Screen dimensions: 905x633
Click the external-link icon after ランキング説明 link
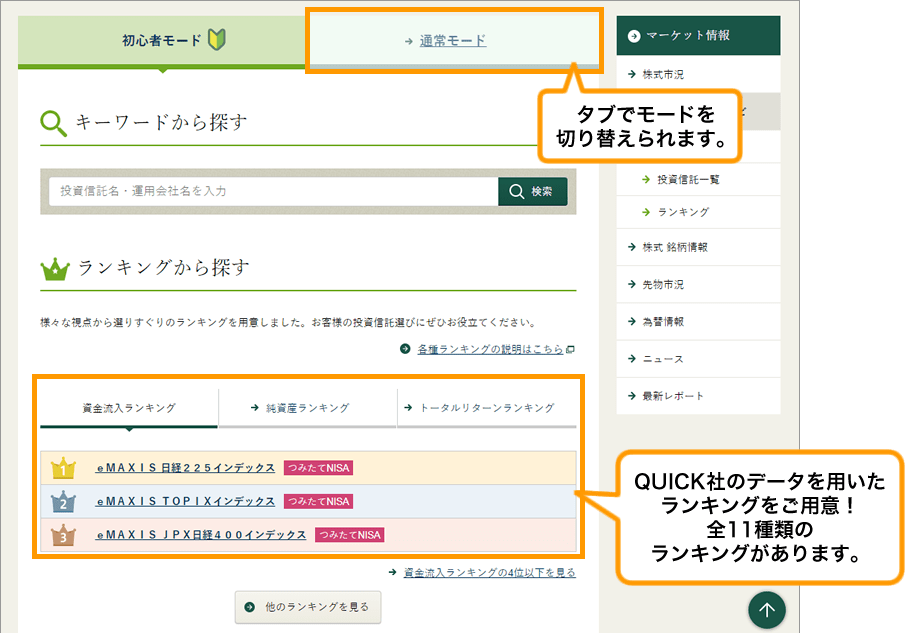(x=570, y=349)
